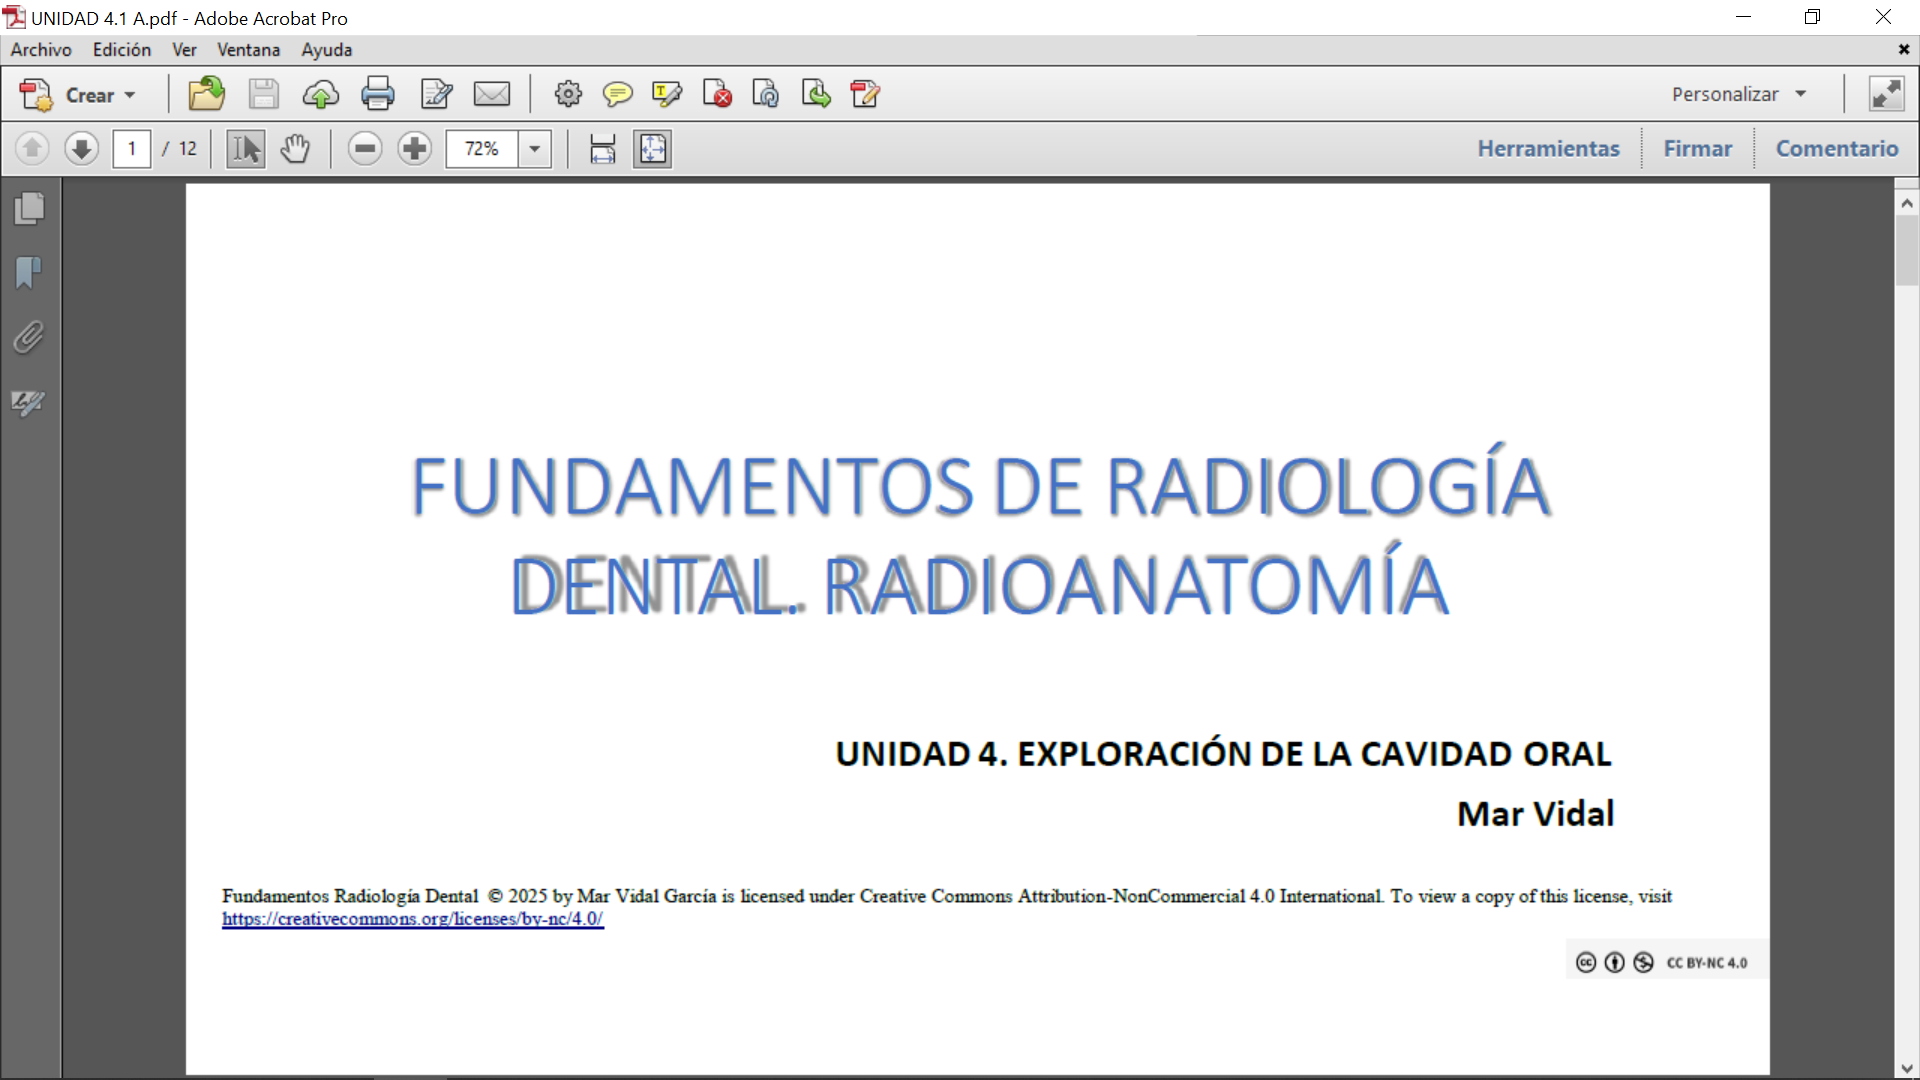Toggle fit one full page view
Image resolution: width=1920 pixels, height=1080 pixels.
click(x=652, y=149)
